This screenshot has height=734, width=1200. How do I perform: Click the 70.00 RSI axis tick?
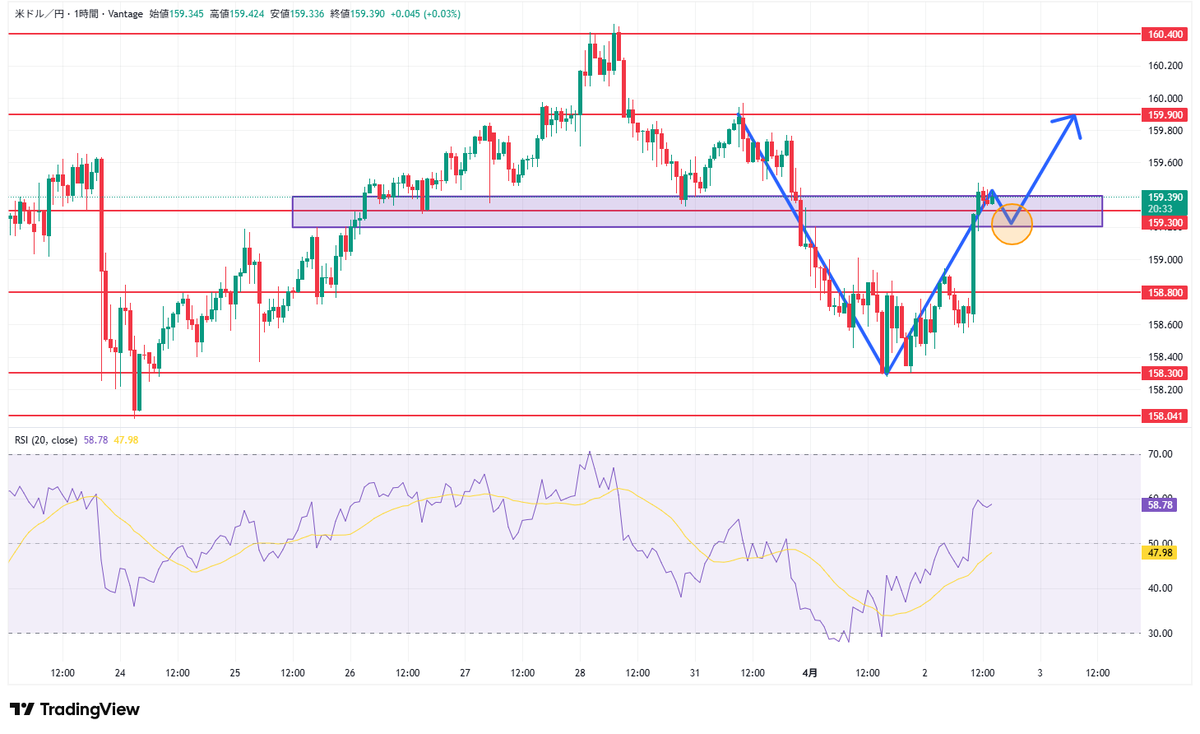(1161, 454)
